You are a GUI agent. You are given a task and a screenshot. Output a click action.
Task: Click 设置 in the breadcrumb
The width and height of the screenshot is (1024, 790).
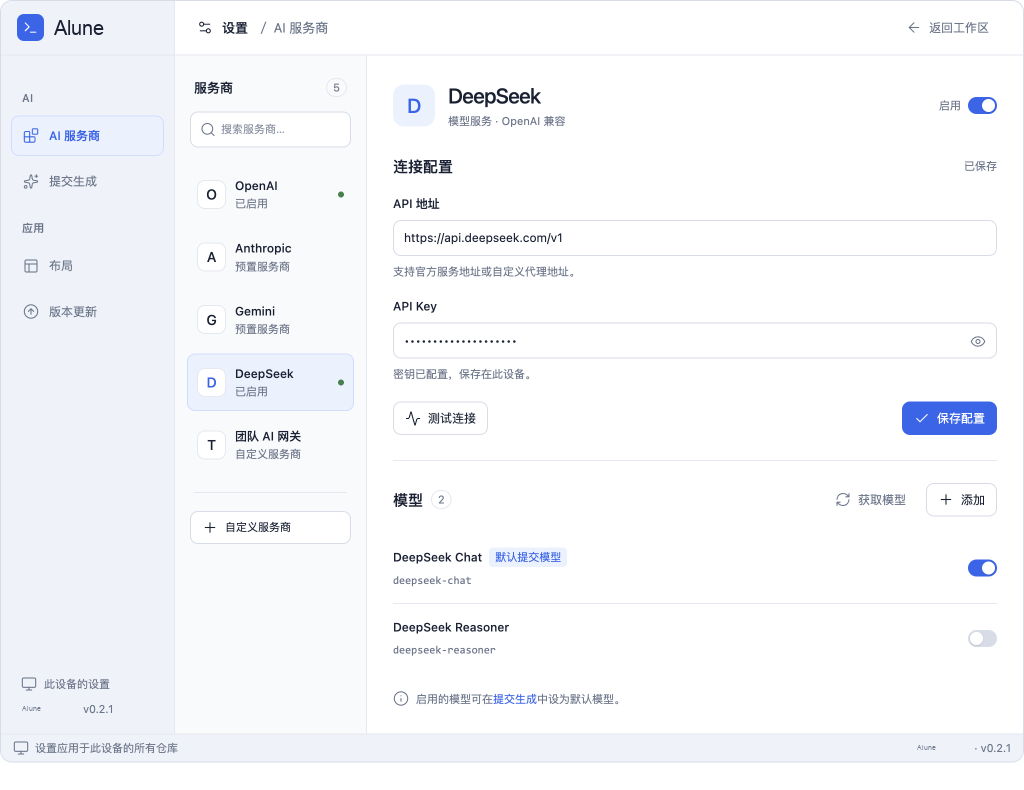[x=234, y=27]
